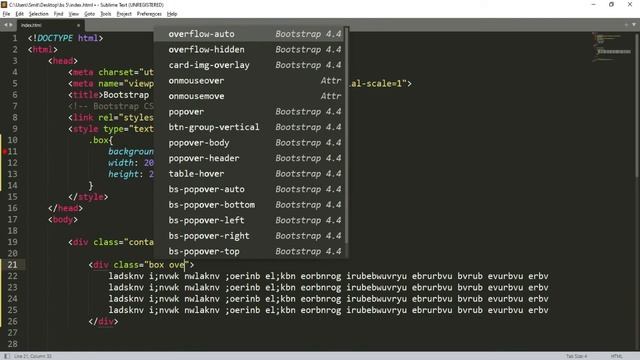The height and width of the screenshot is (360, 640).
Task: Click the opening <body> tag
Action: click(63, 220)
